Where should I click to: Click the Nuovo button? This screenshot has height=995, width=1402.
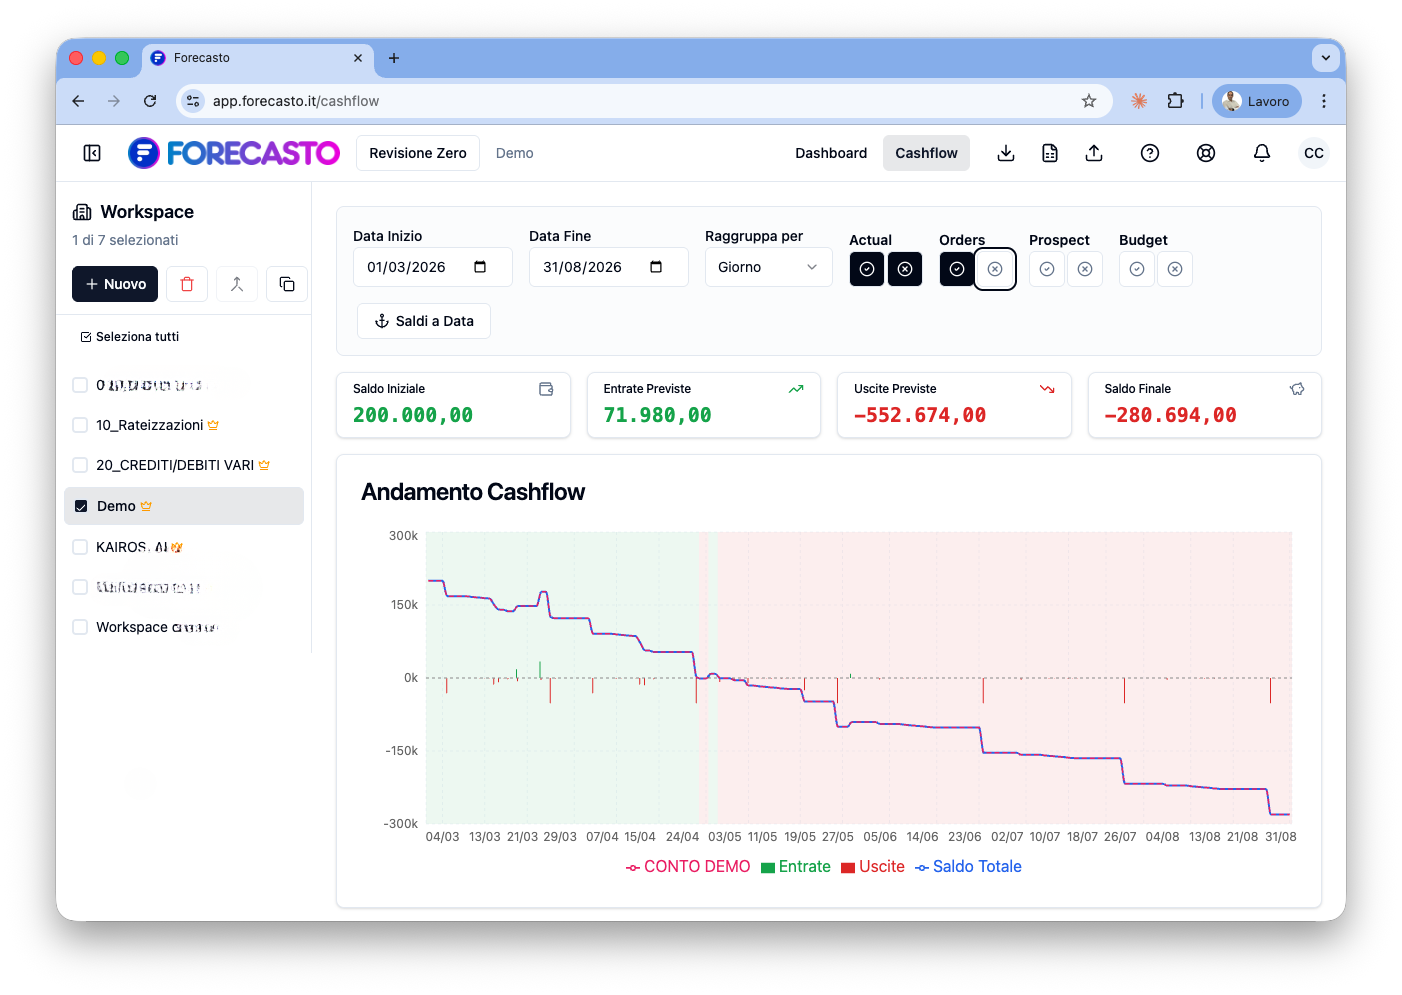point(114,284)
